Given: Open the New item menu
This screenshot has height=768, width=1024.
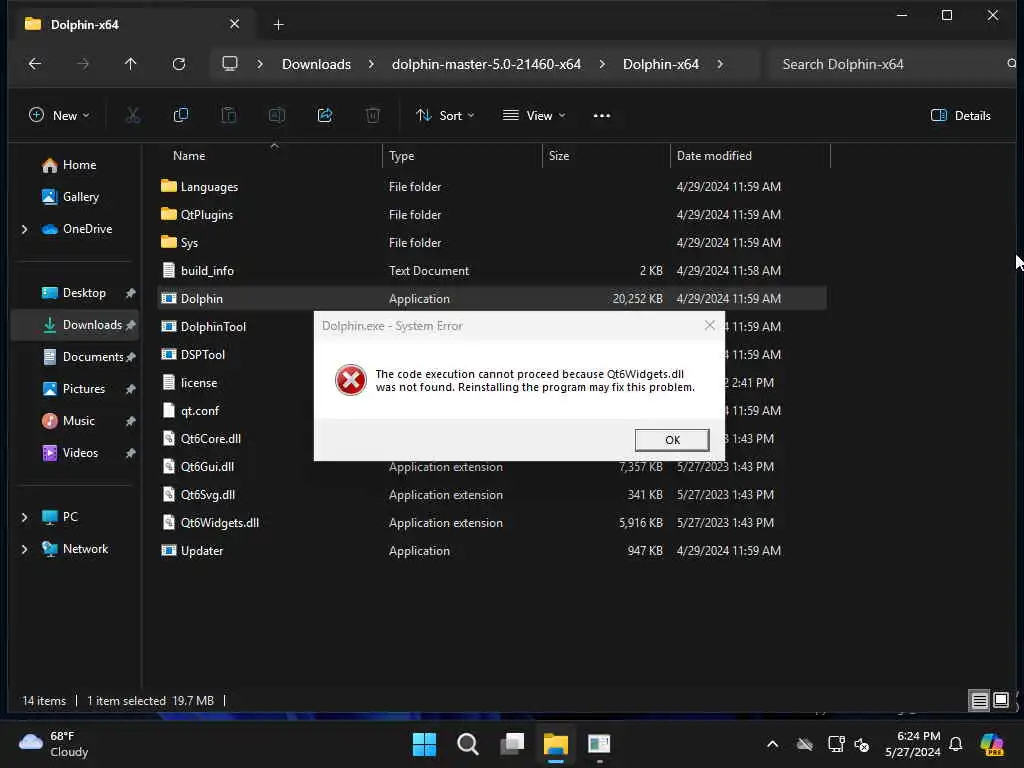Looking at the screenshot, I should click(x=59, y=116).
